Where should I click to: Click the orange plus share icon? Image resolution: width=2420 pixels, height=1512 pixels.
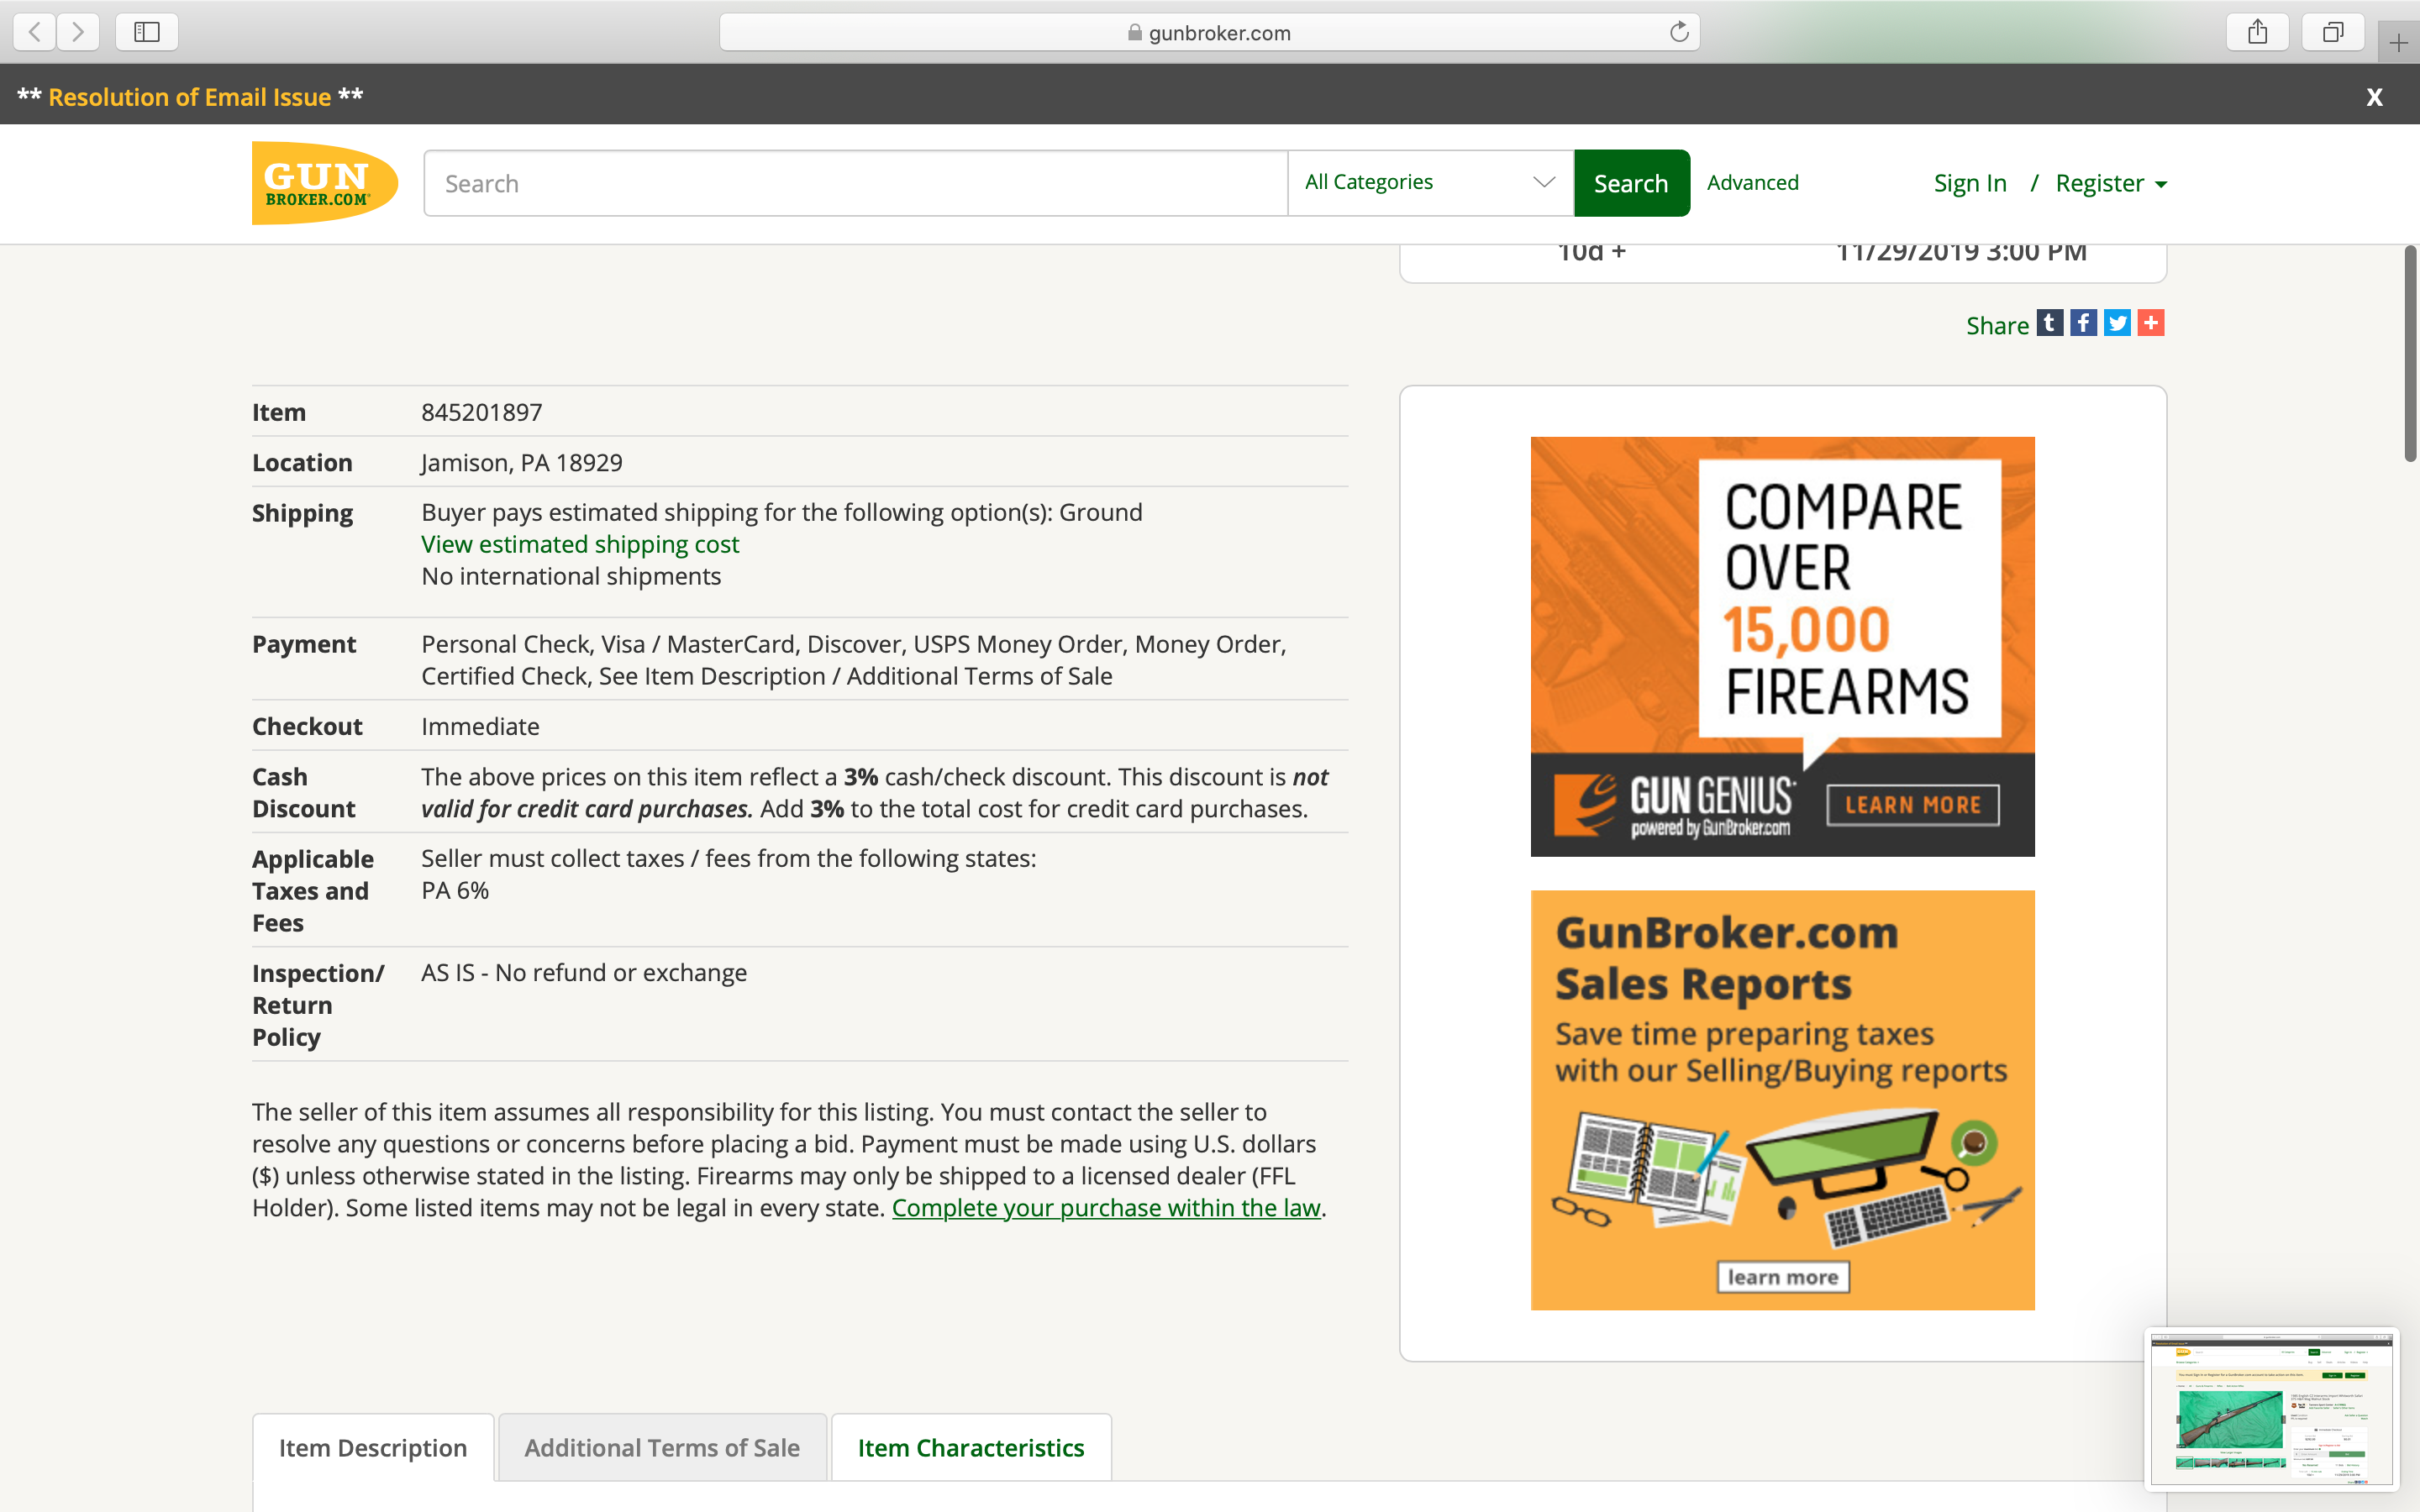point(2151,323)
